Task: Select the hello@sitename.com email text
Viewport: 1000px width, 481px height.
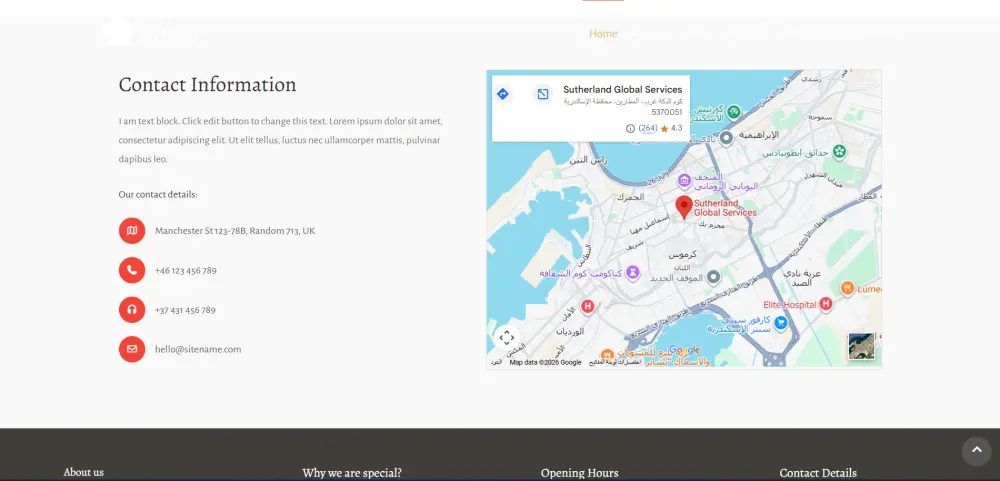Action: [x=198, y=349]
